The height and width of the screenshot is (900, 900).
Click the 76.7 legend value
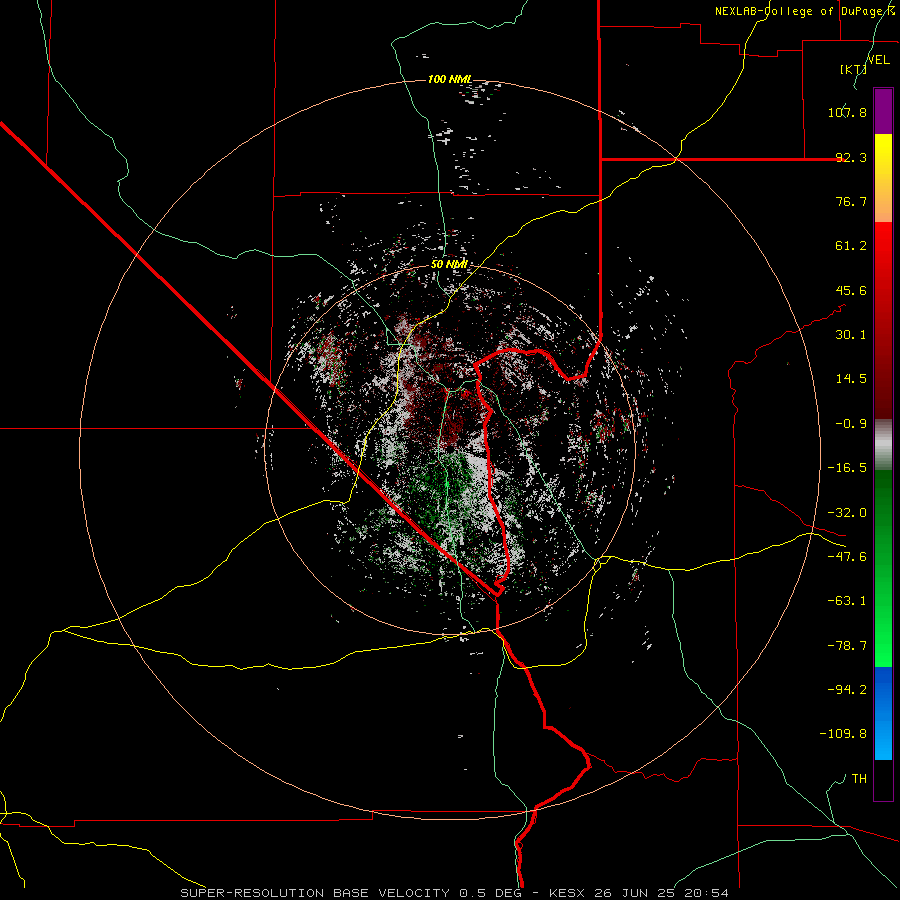tap(851, 201)
